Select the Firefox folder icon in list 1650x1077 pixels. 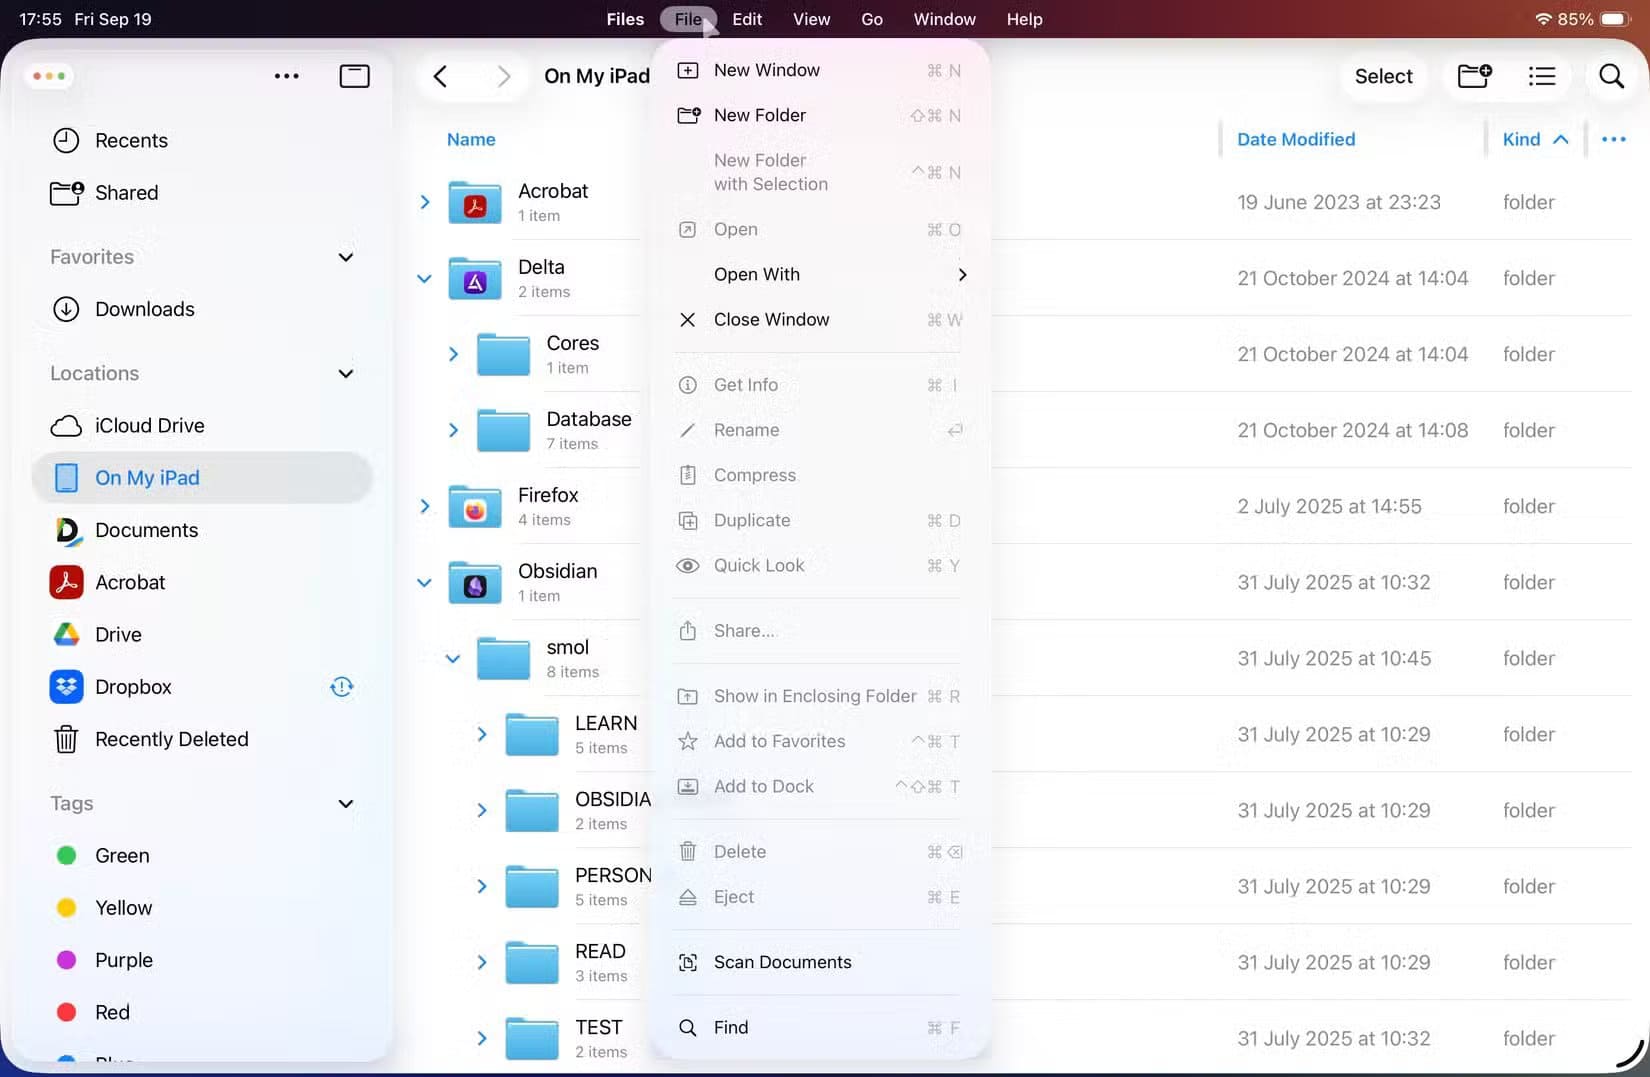click(x=475, y=507)
